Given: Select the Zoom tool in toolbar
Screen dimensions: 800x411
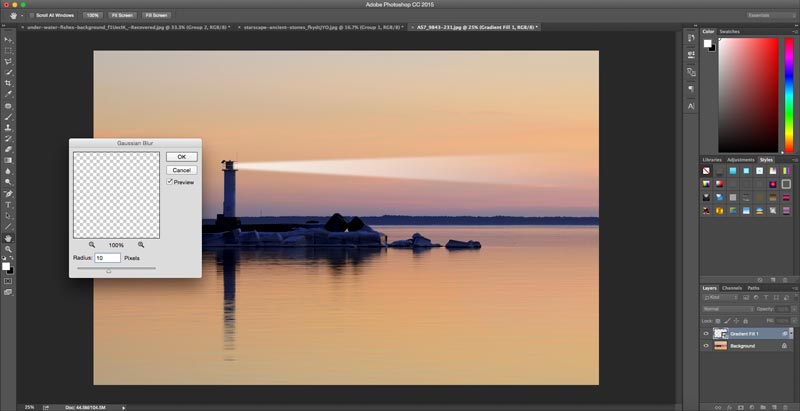Looking at the screenshot, I should (x=8, y=249).
